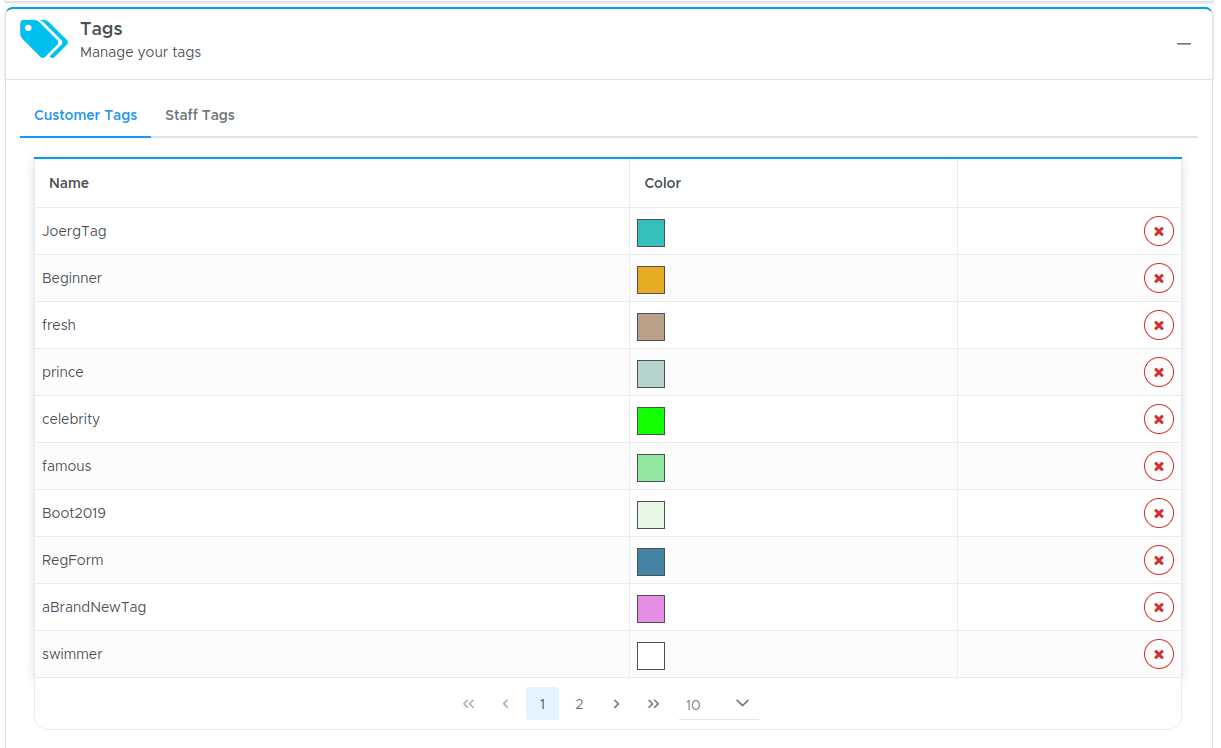Image resolution: width=1221 pixels, height=748 pixels.
Task: Delete the JoergTag tag
Action: pyautogui.click(x=1158, y=231)
